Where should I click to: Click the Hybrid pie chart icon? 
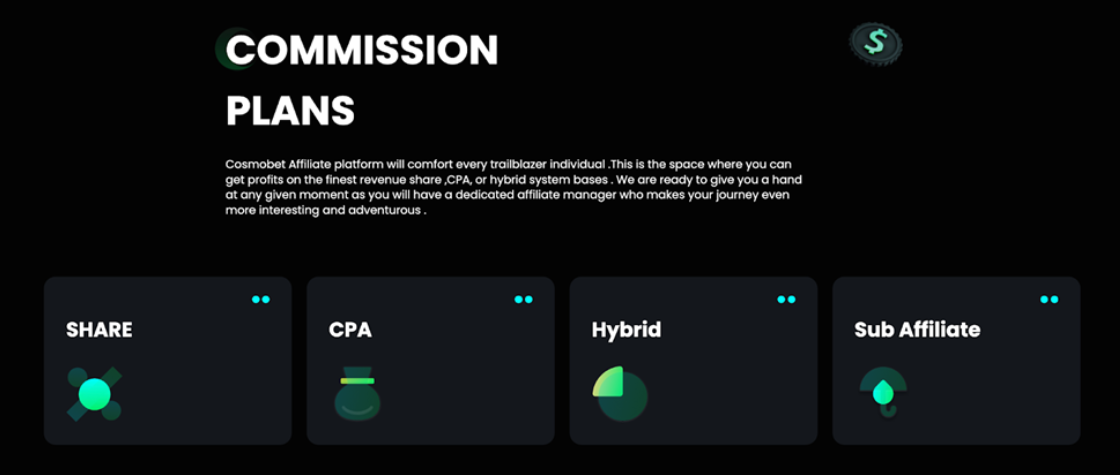tap(620, 394)
